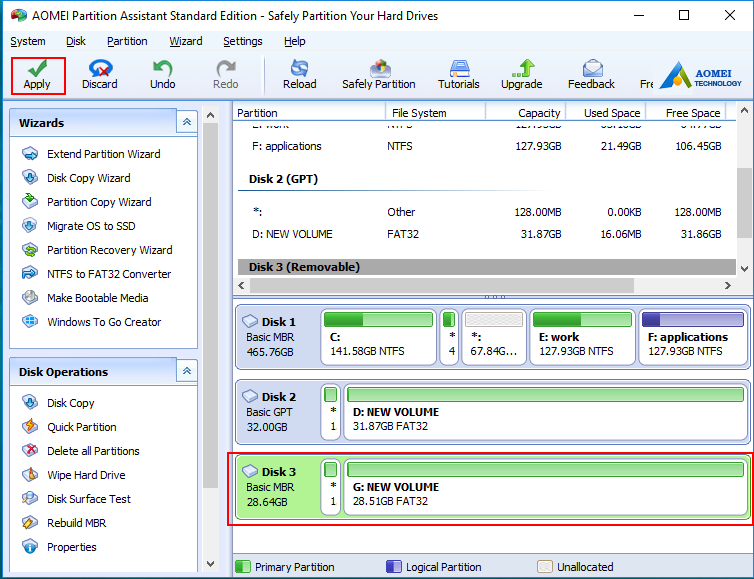Click the Discard toolbar icon
Screen dimensions: 754x579
tap(100, 76)
